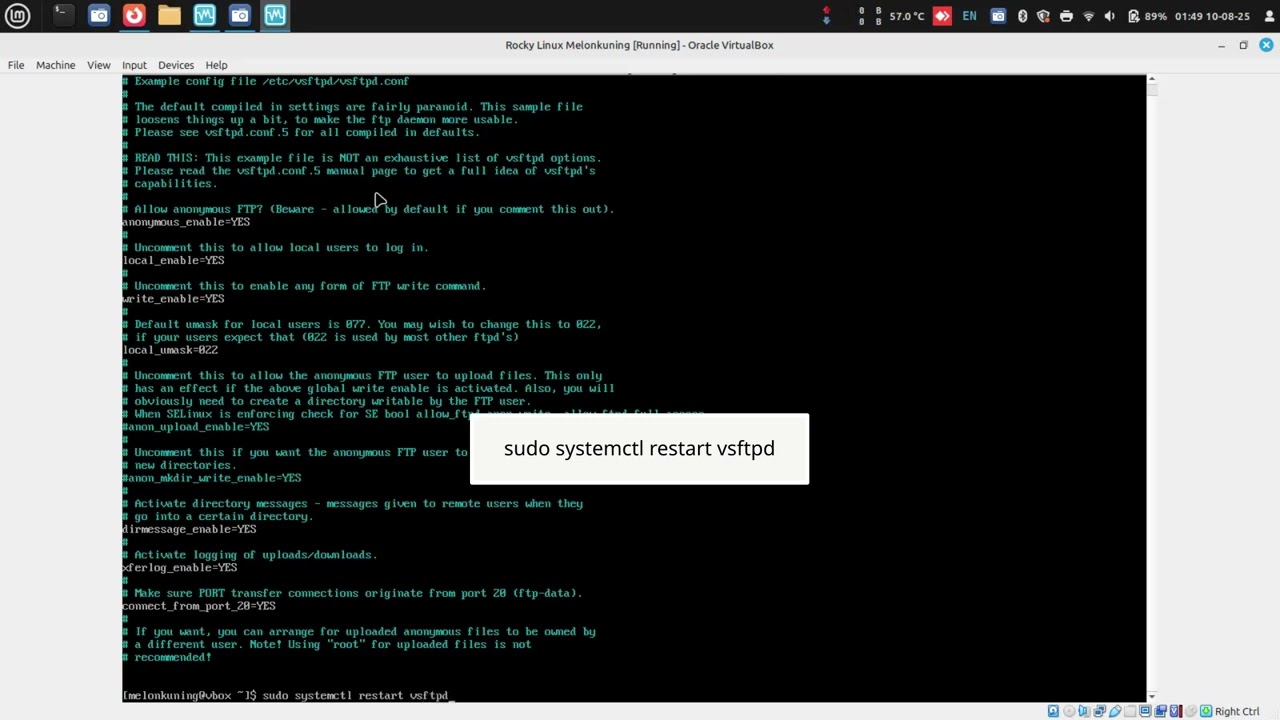The image size is (1280, 720).
Task: Close the Rocky Linux VirtualBox window
Action: (1266, 45)
